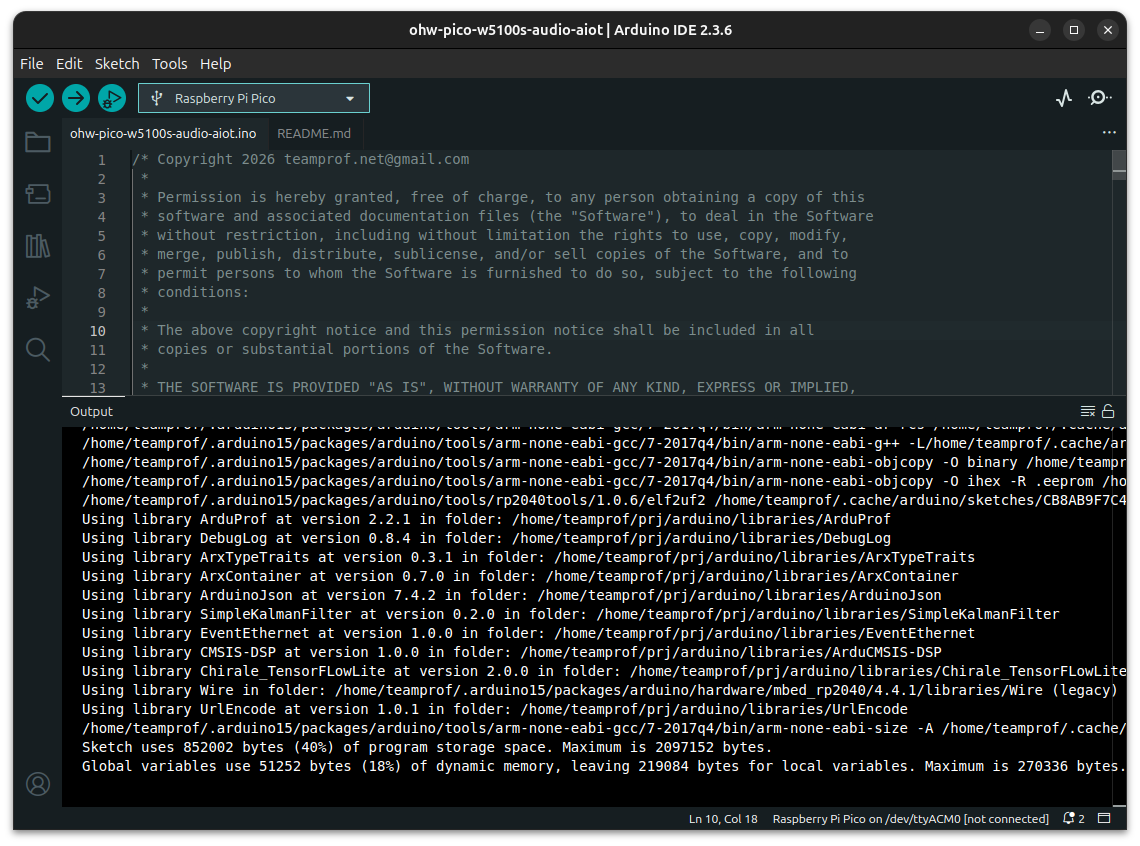Open the Serial Monitor
This screenshot has height=846, width=1140.
pos(1099,98)
